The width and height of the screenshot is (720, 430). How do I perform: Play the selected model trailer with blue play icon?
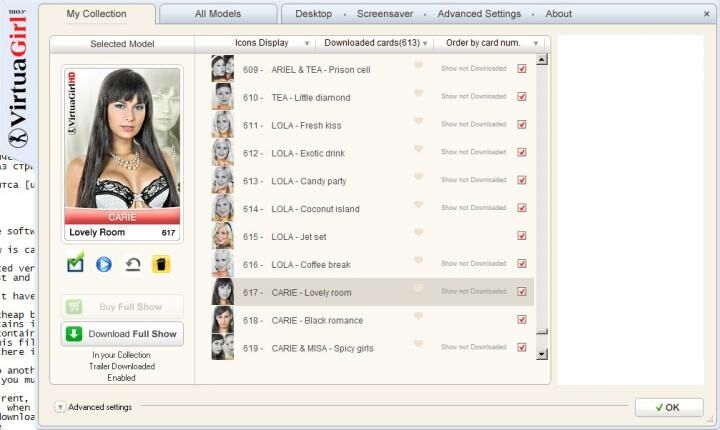[104, 264]
